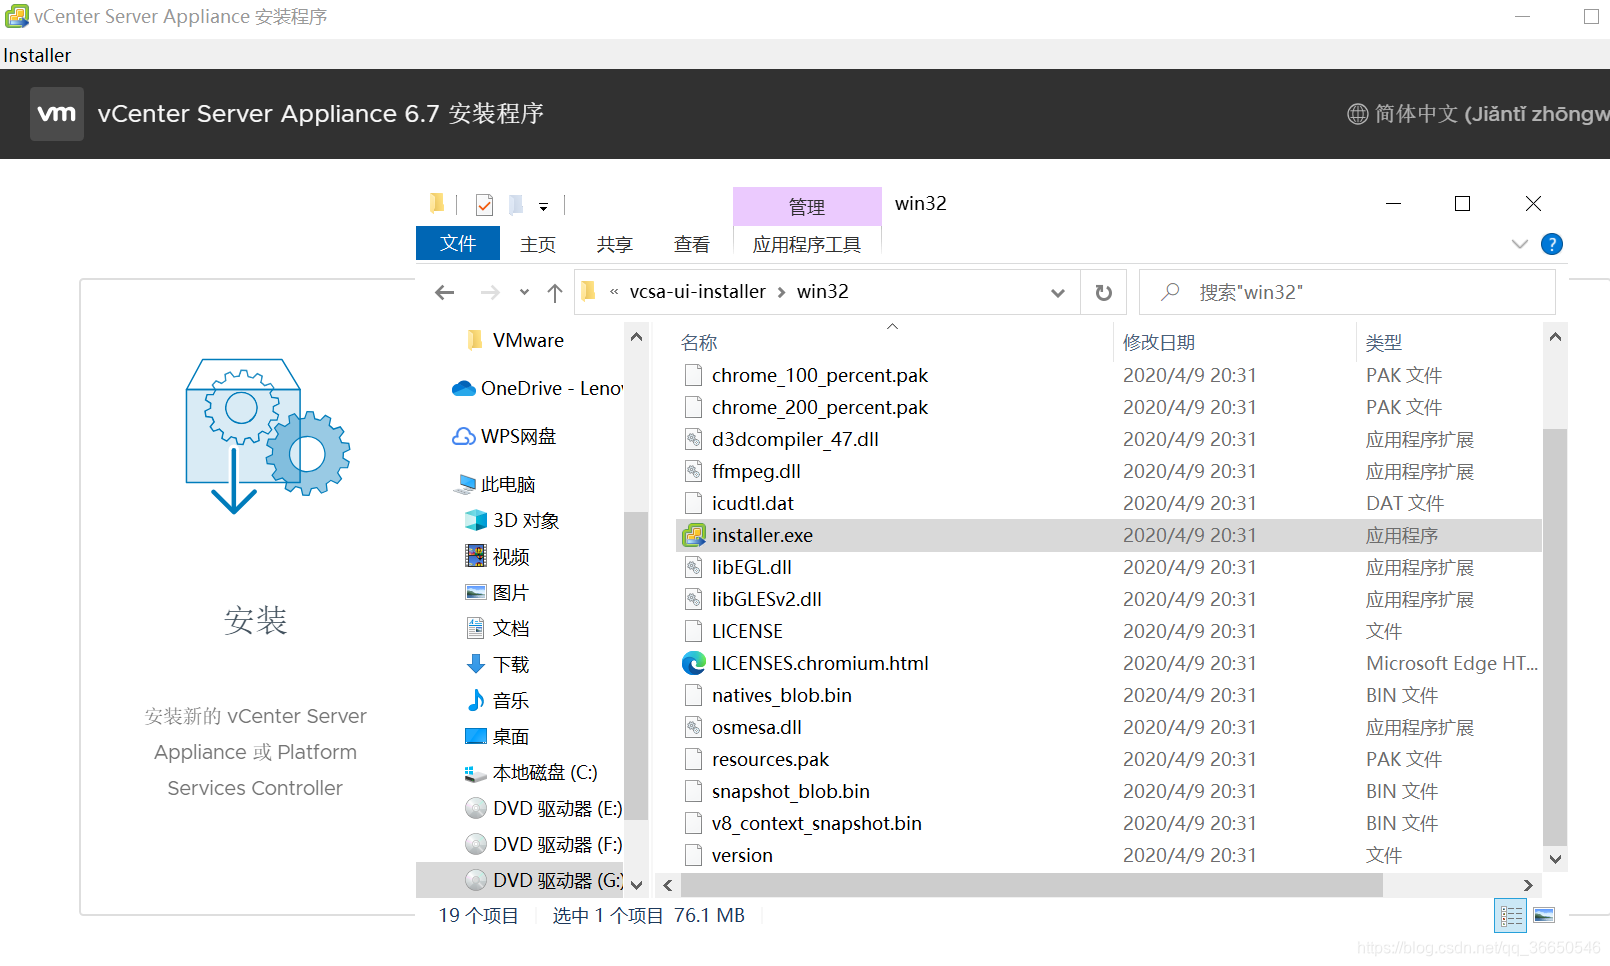1610x966 pixels.
Task: Click the 管理 contextual tab
Action: click(x=807, y=206)
